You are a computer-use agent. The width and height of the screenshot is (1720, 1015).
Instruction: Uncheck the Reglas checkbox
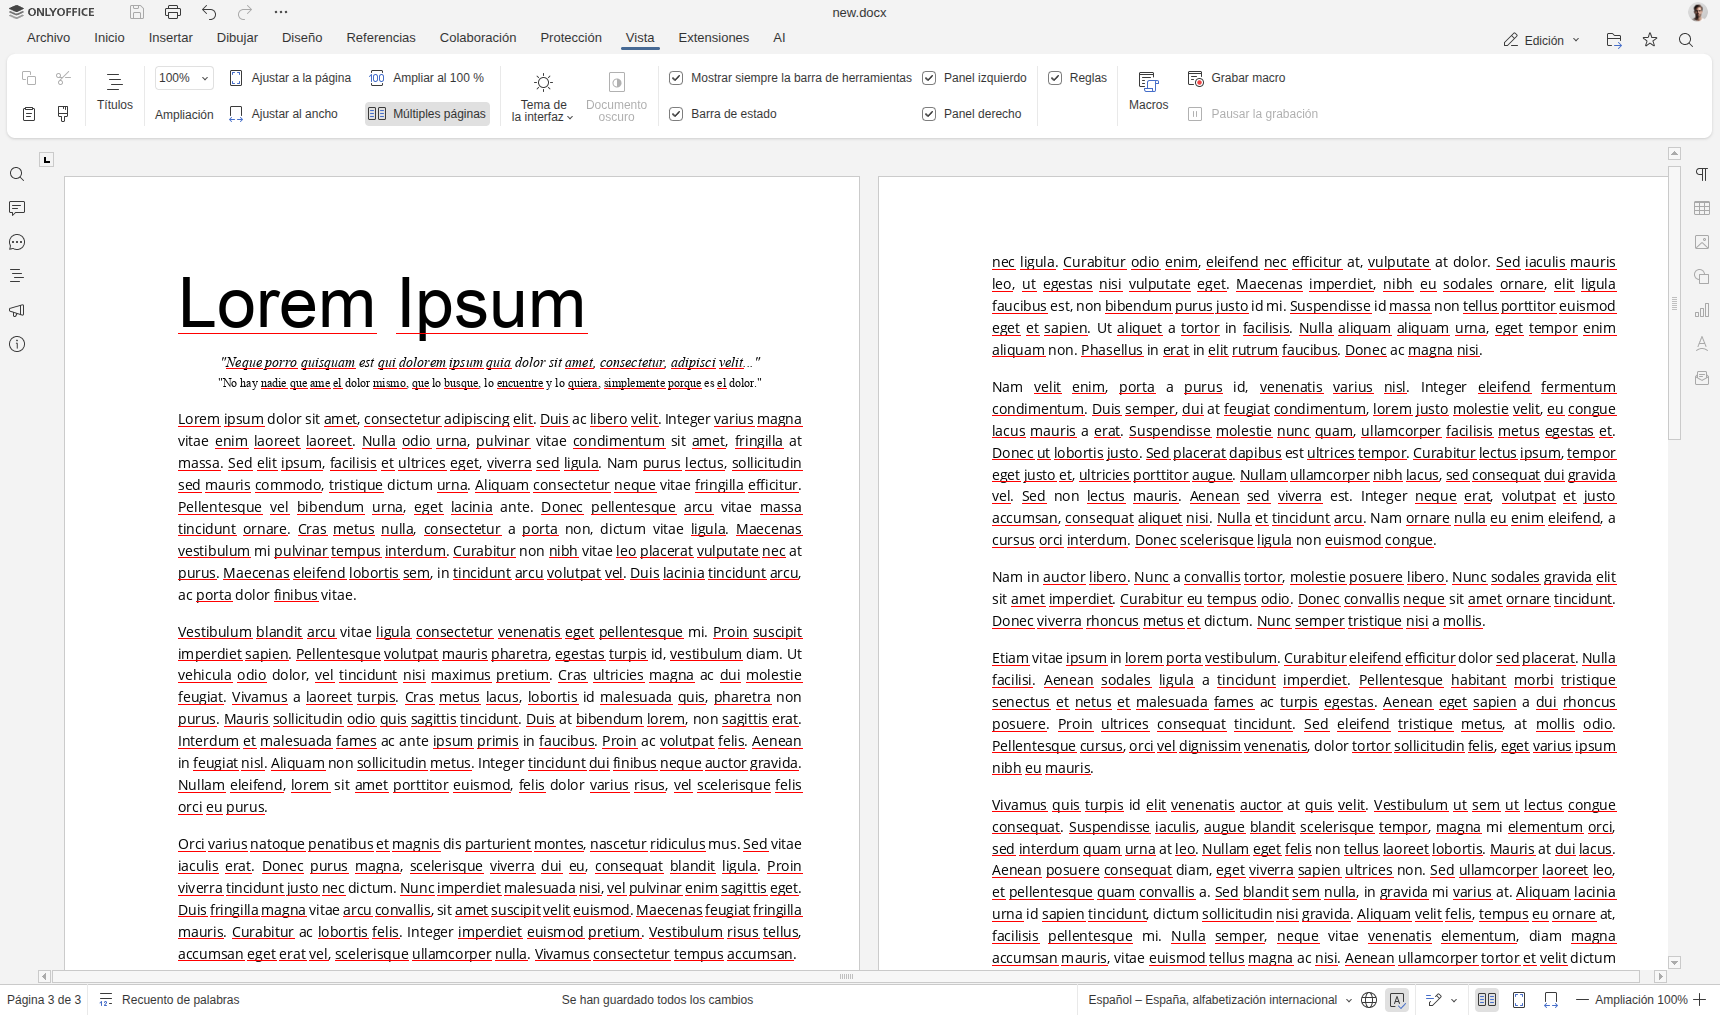1056,77
